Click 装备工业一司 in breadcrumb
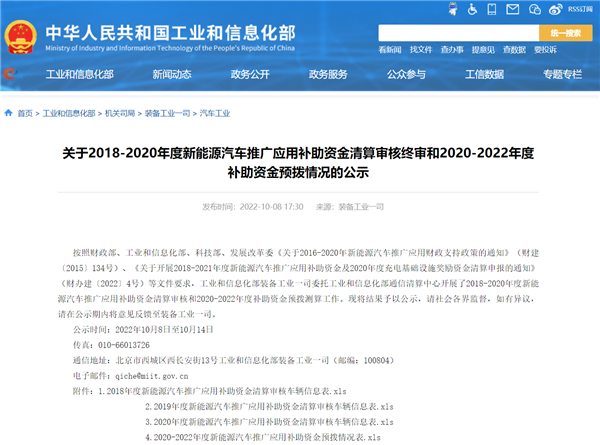 pos(161,114)
